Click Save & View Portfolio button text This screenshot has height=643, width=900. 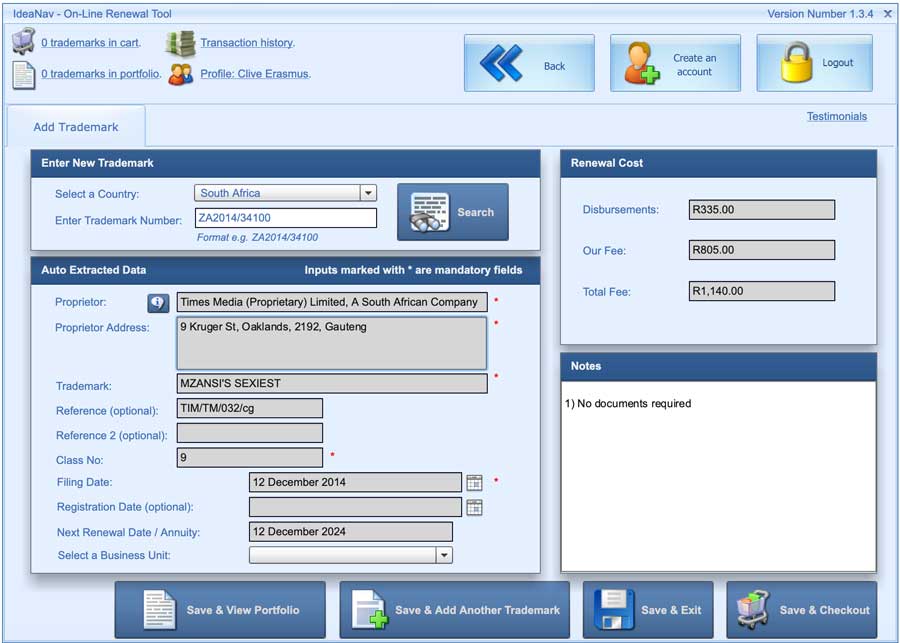[x=243, y=610]
